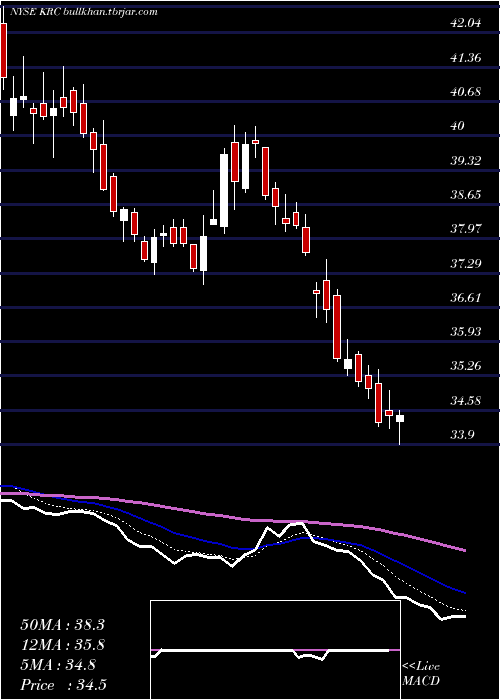The image size is (500, 700).
Task: Click the tall red candle at chart start
Action: point(4,50)
